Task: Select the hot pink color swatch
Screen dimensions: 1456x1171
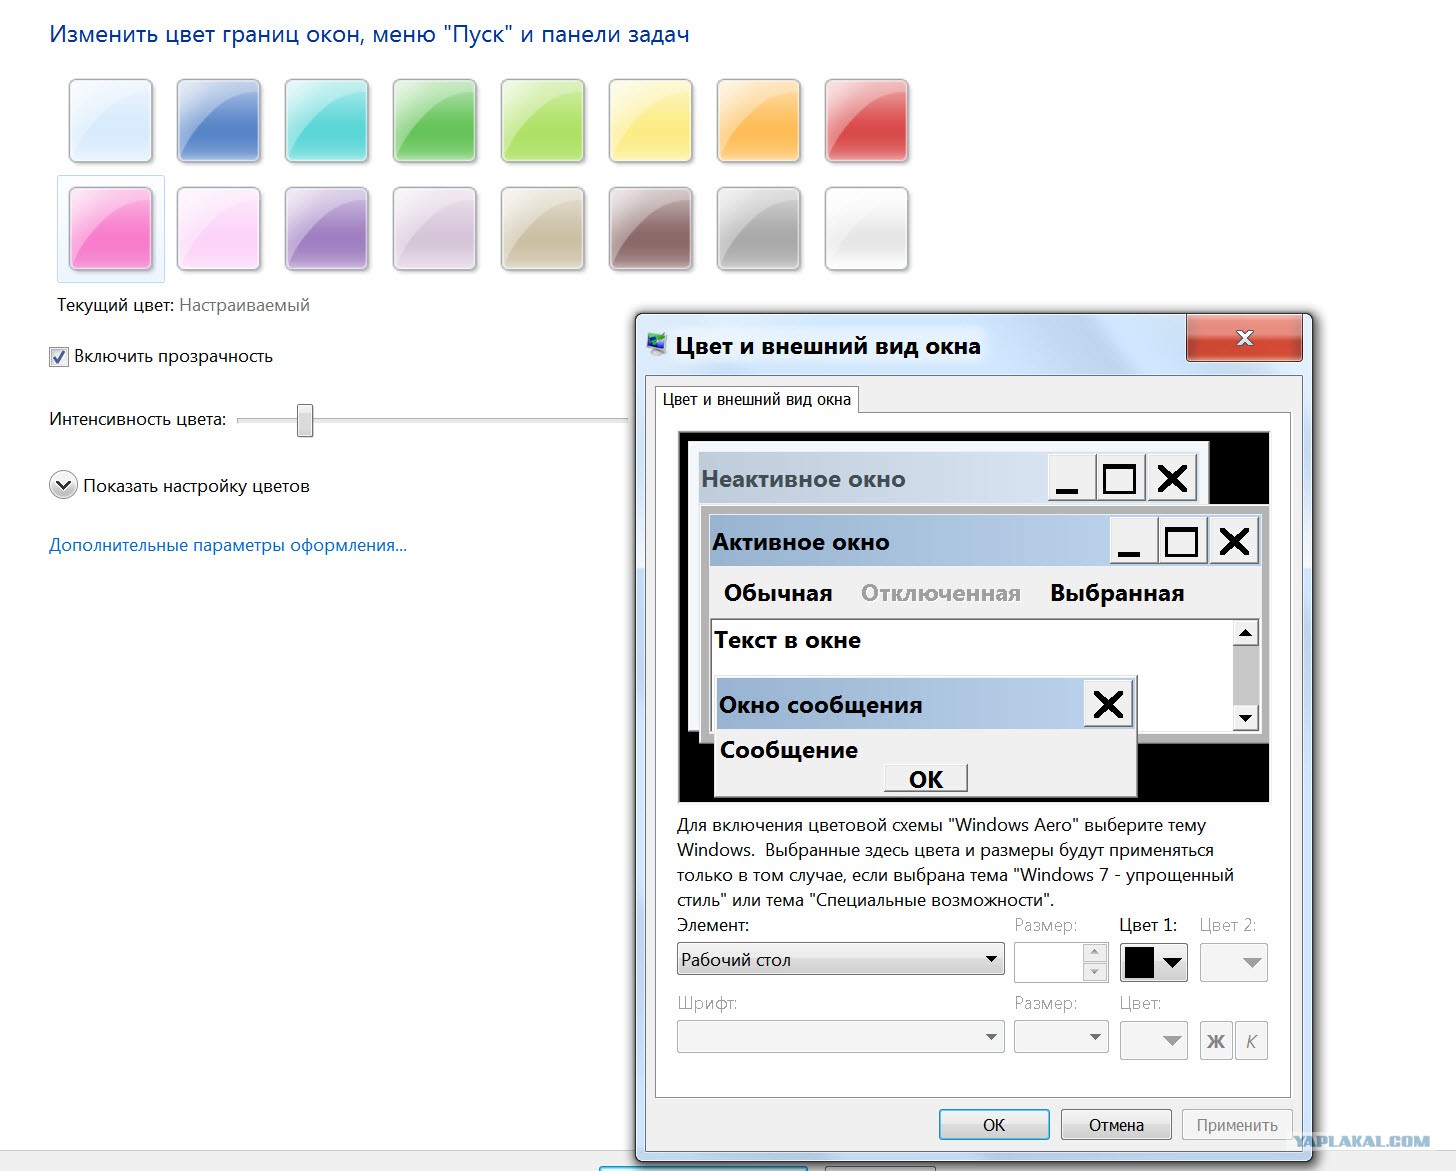Action: coord(111,229)
